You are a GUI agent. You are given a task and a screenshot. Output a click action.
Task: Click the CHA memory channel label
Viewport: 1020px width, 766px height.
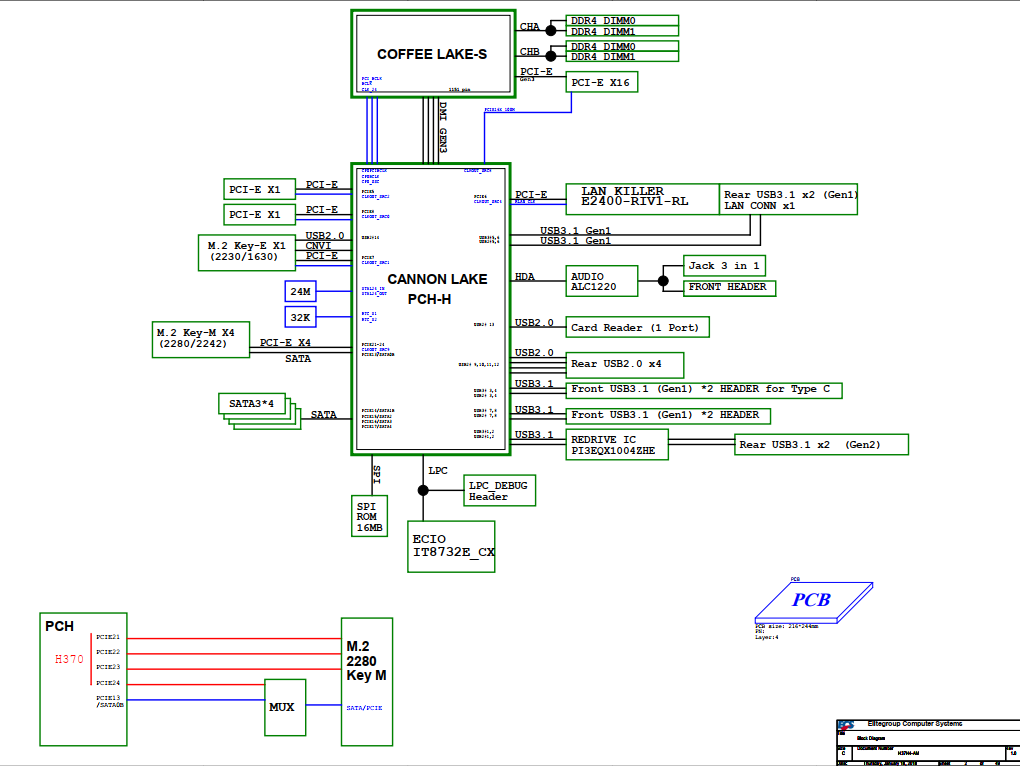[530, 27]
